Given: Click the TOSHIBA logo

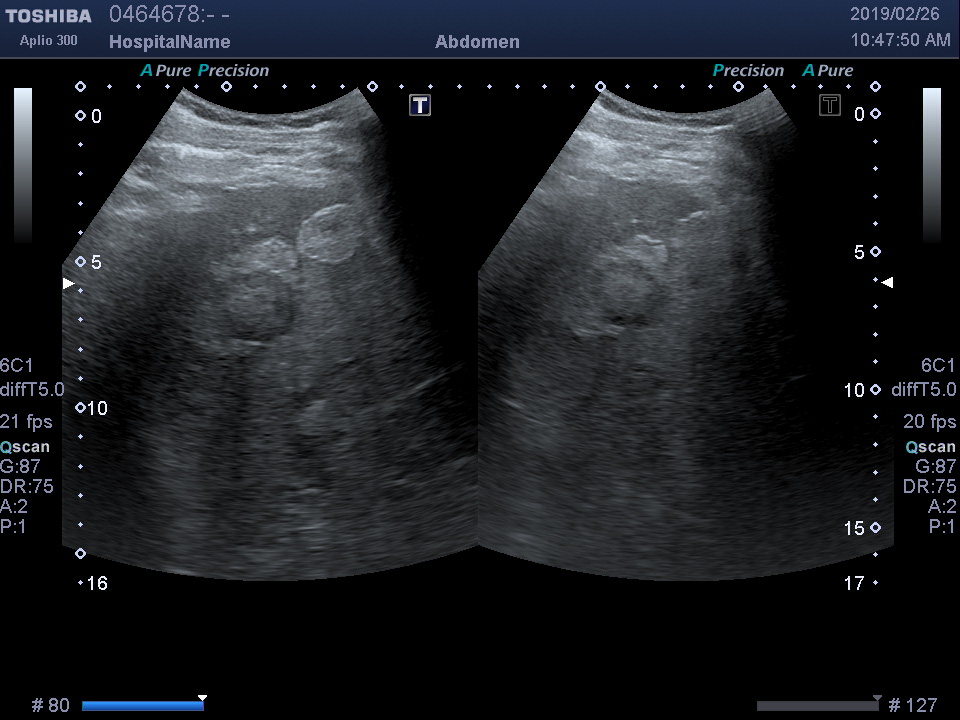Looking at the screenshot, I should click(x=48, y=16).
